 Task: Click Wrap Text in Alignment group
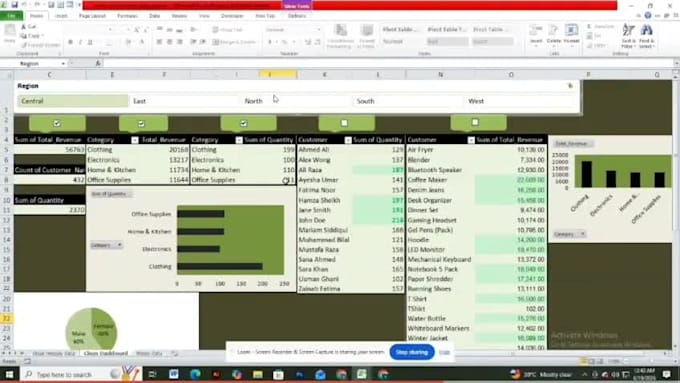(x=228, y=29)
